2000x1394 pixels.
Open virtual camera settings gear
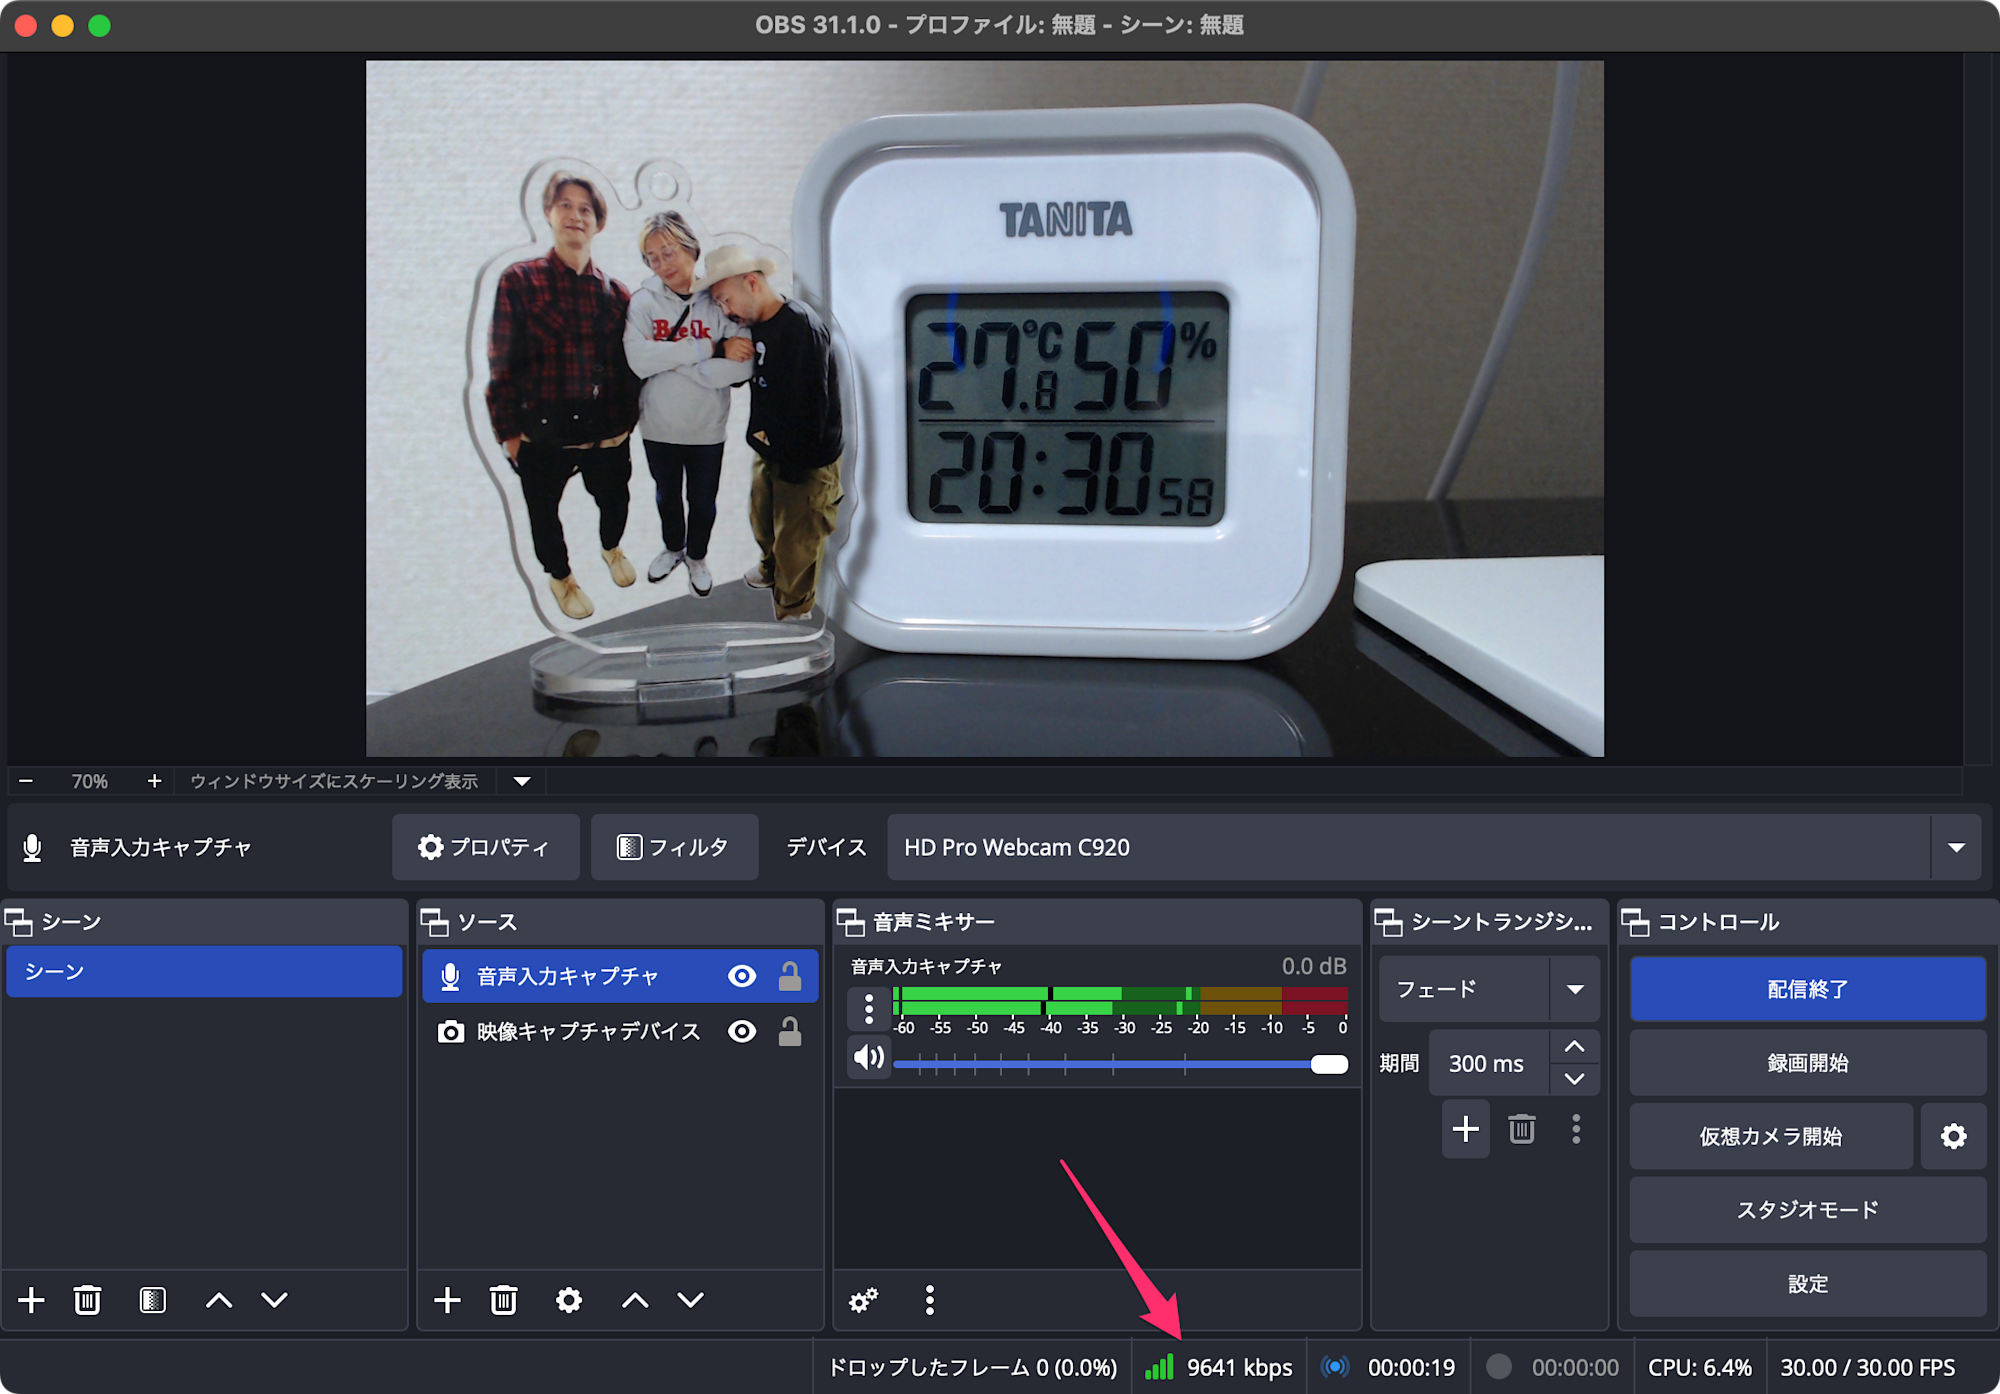click(x=1953, y=1136)
